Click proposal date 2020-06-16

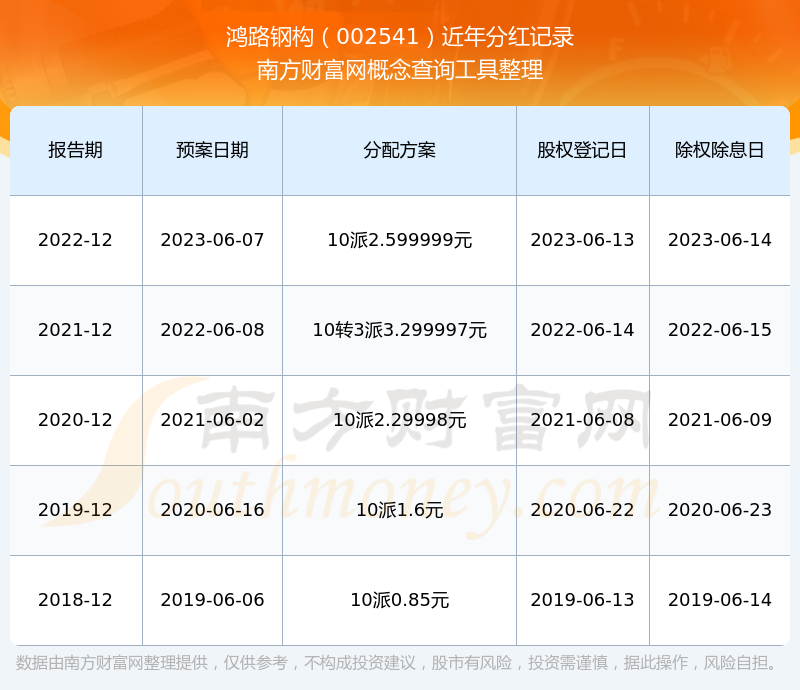[212, 509]
